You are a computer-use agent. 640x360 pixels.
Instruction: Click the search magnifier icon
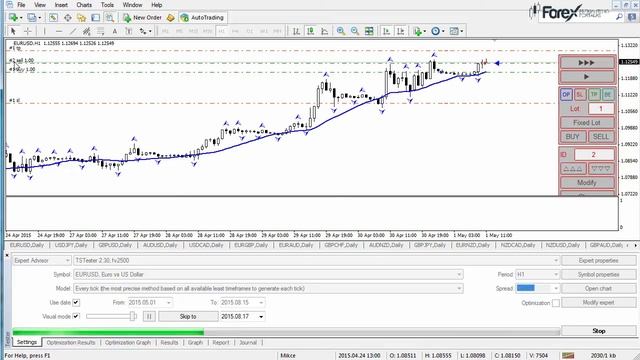(x=619, y=17)
